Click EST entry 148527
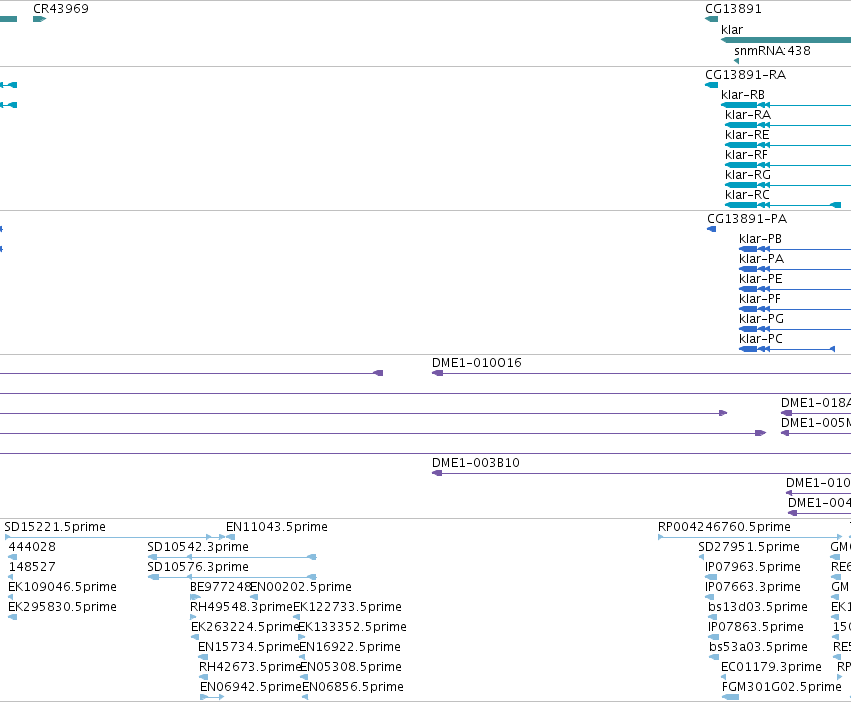Viewport: 851px width, 702px height. 32,567
